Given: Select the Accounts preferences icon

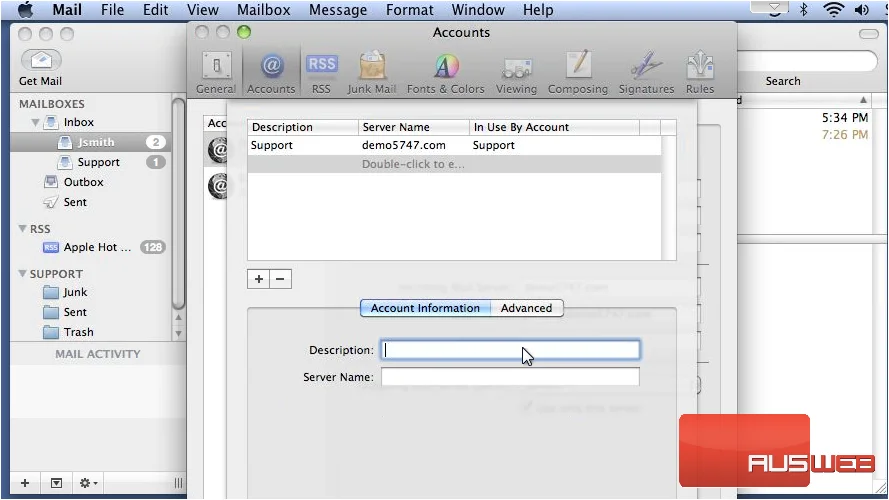Looking at the screenshot, I should click(271, 73).
